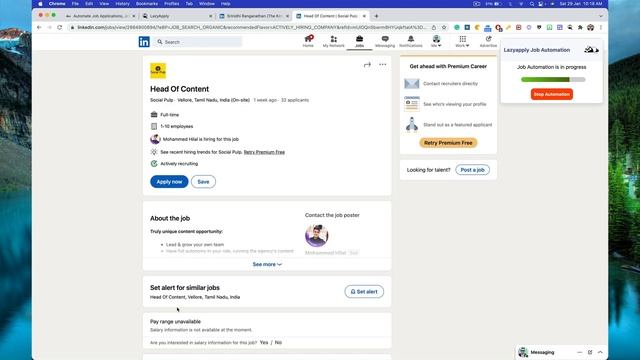Open the job's three-dot more menu
This screenshot has width=640, height=360.
coord(382,64)
